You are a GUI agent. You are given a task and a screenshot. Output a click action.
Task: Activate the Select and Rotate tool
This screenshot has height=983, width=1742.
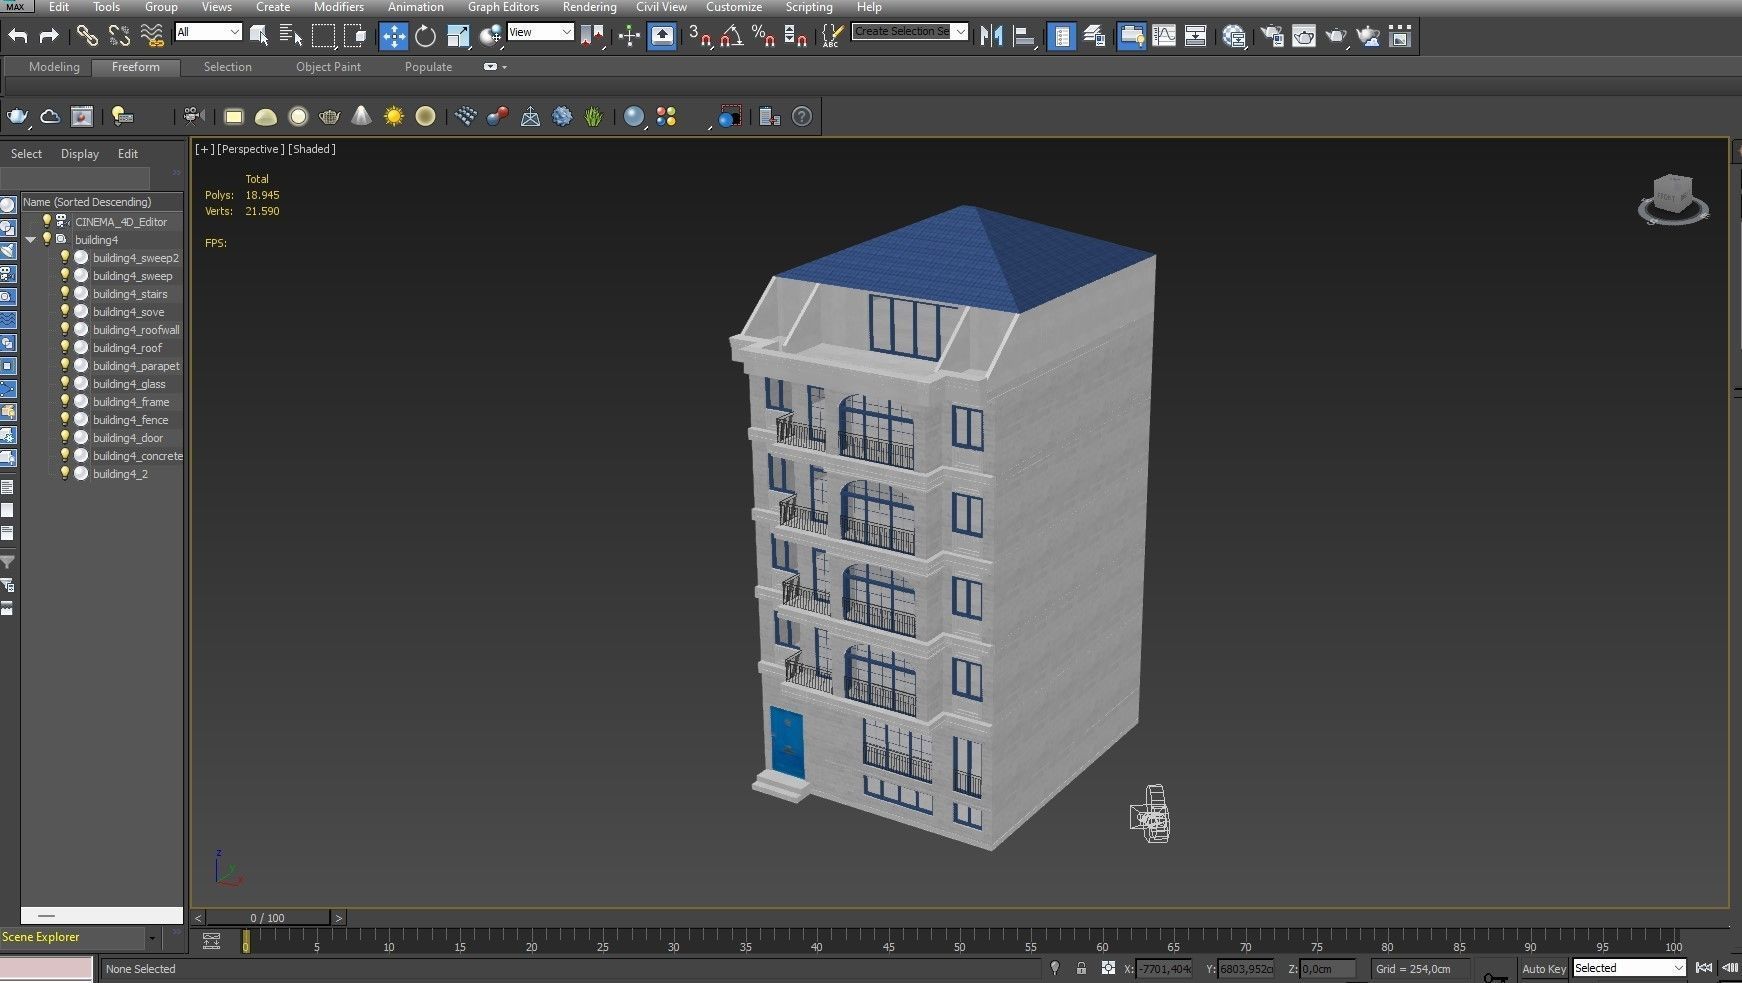[x=426, y=36]
